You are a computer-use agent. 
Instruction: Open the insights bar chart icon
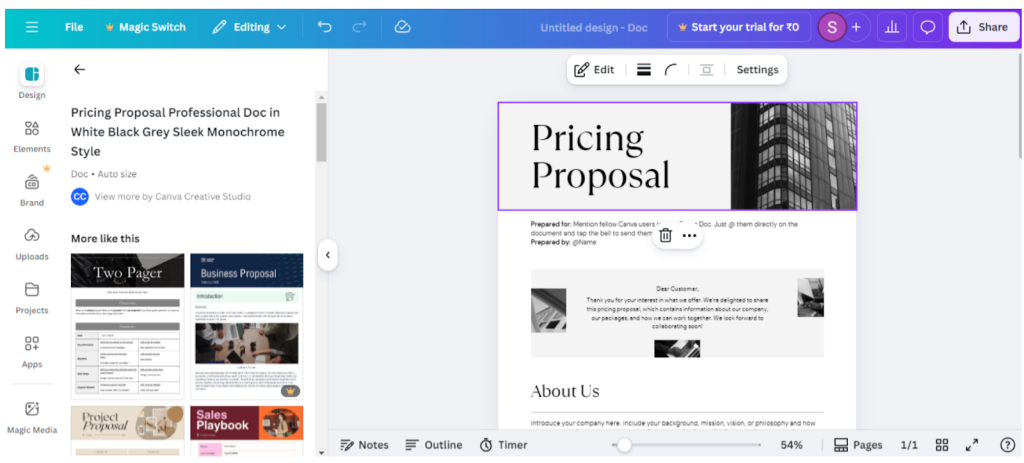[x=891, y=27]
